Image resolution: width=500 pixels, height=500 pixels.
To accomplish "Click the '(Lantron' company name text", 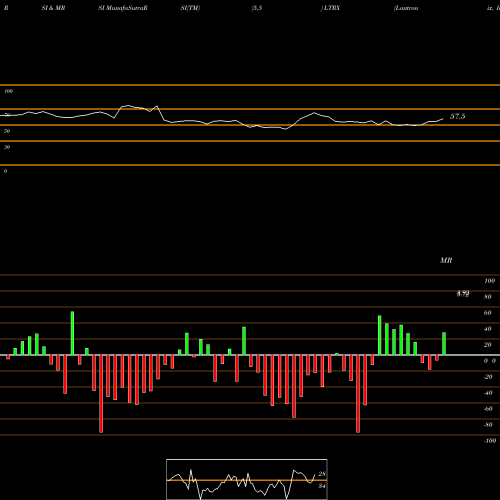I will click(x=406, y=8).
